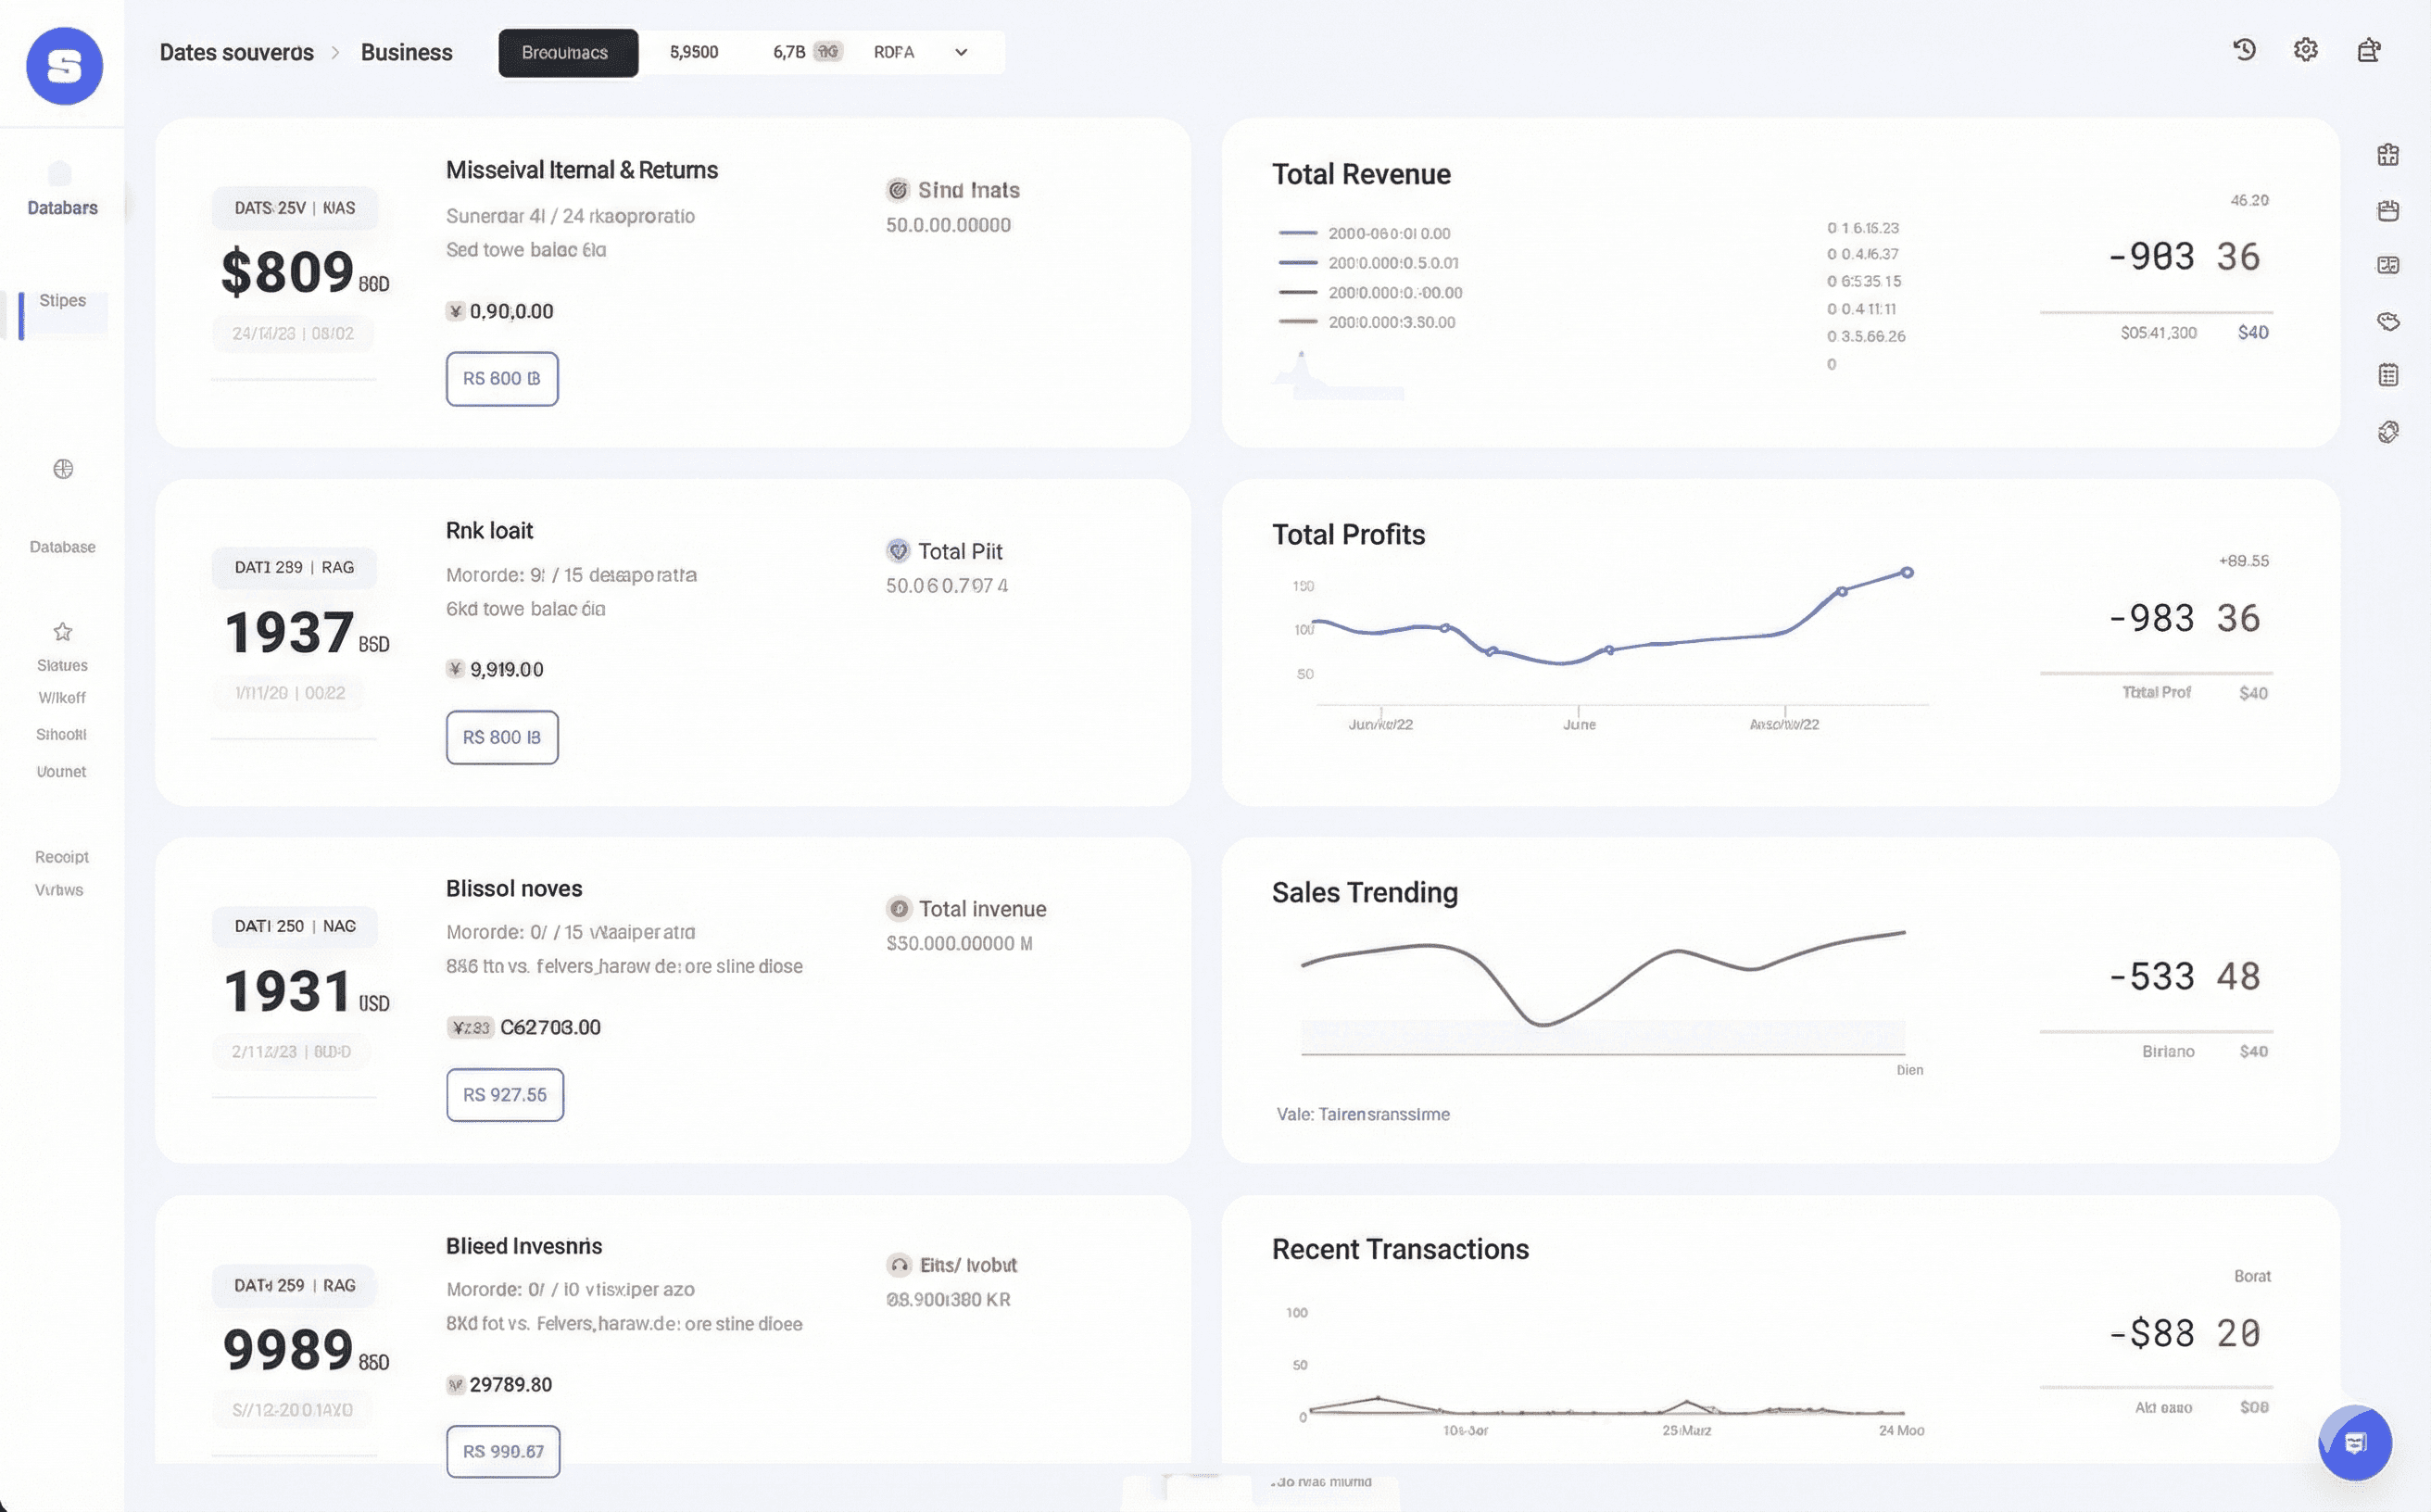The height and width of the screenshot is (1512, 2431).
Task: Click the globe icon in left sidebar
Action: [63, 469]
